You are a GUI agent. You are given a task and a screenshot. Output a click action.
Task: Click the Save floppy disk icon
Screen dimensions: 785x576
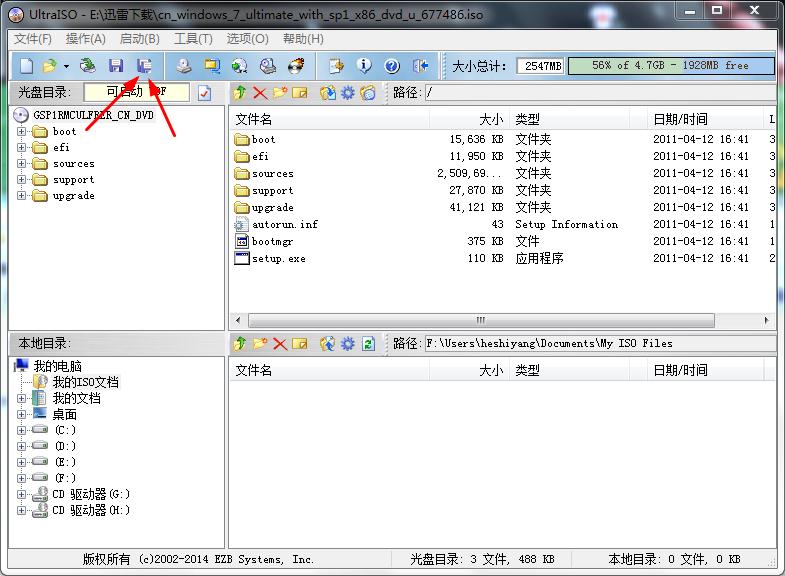pos(116,66)
